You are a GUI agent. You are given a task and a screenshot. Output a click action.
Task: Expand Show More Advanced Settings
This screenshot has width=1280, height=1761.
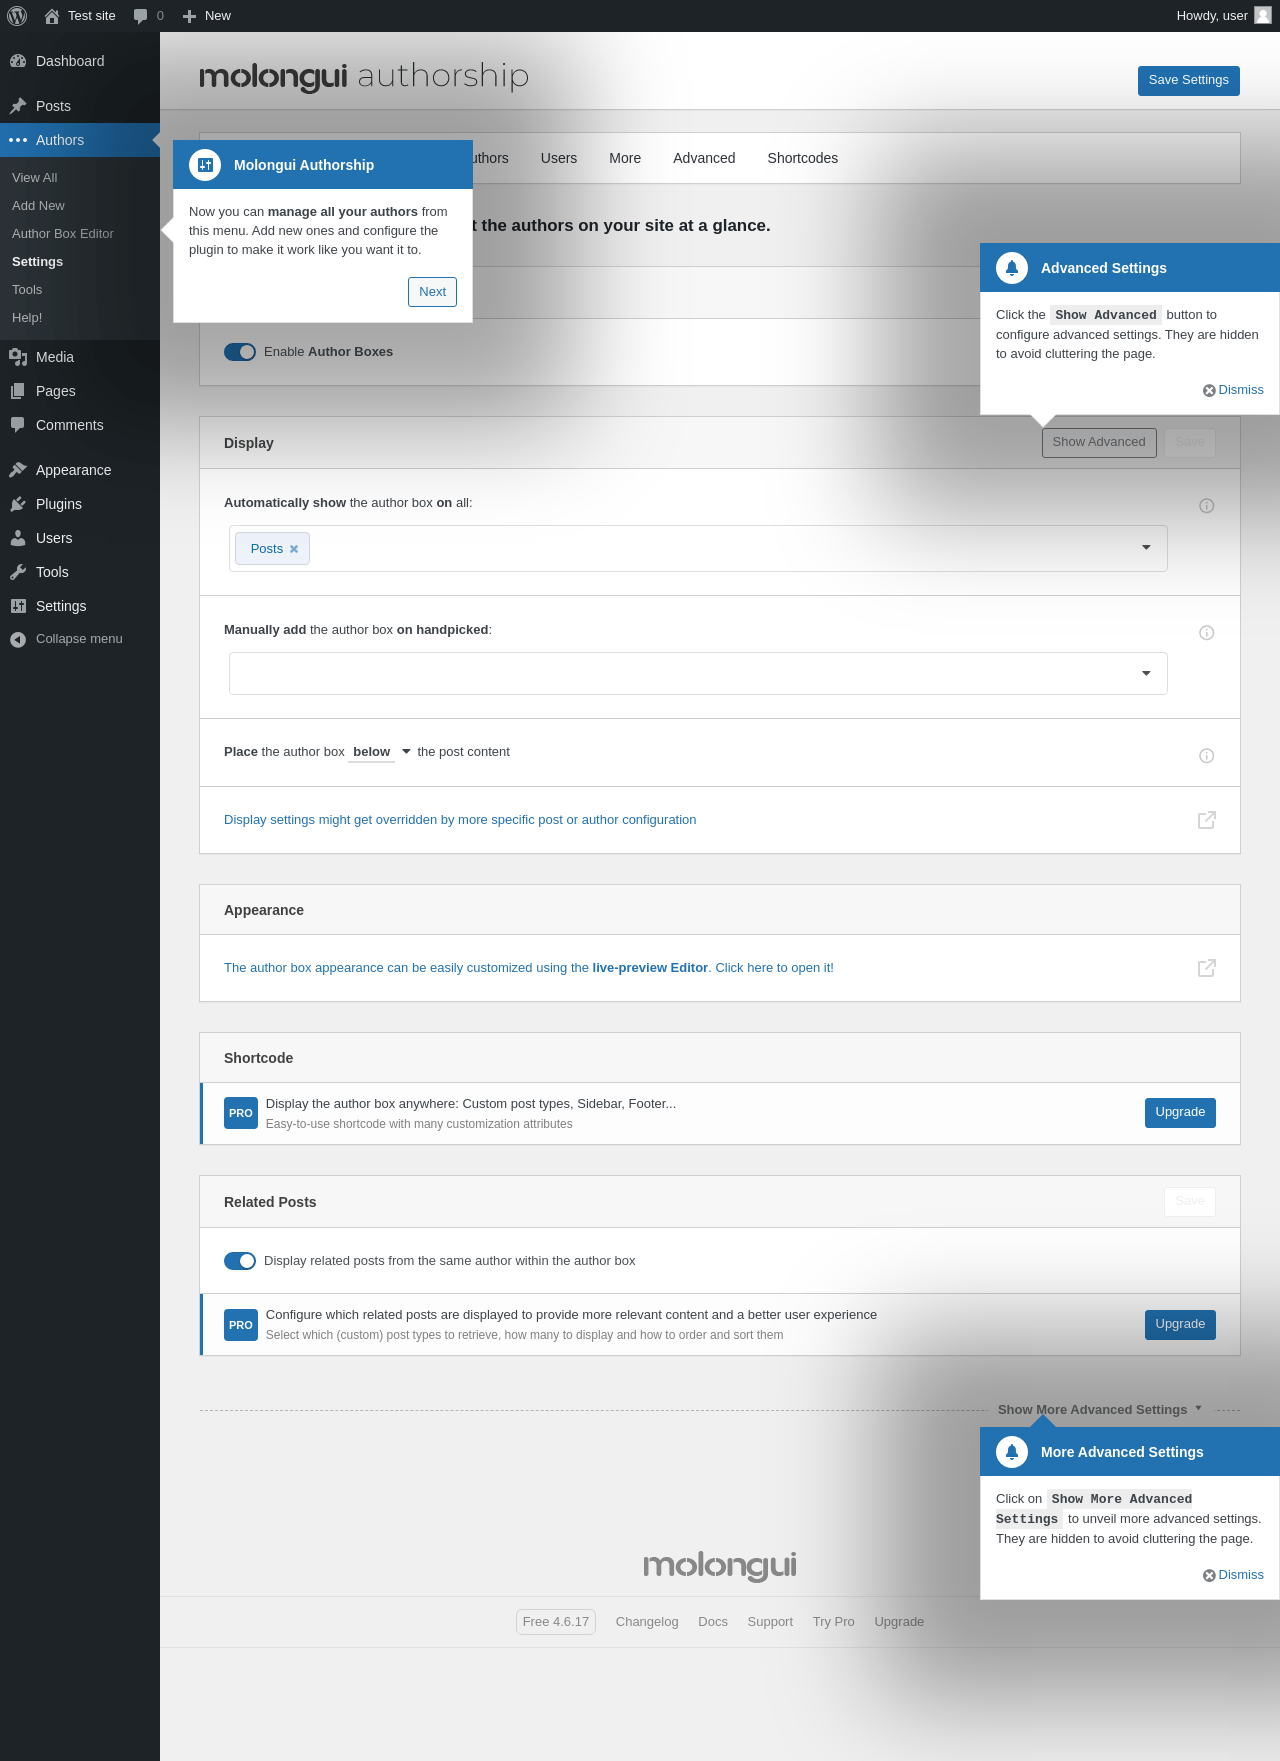(1100, 1410)
